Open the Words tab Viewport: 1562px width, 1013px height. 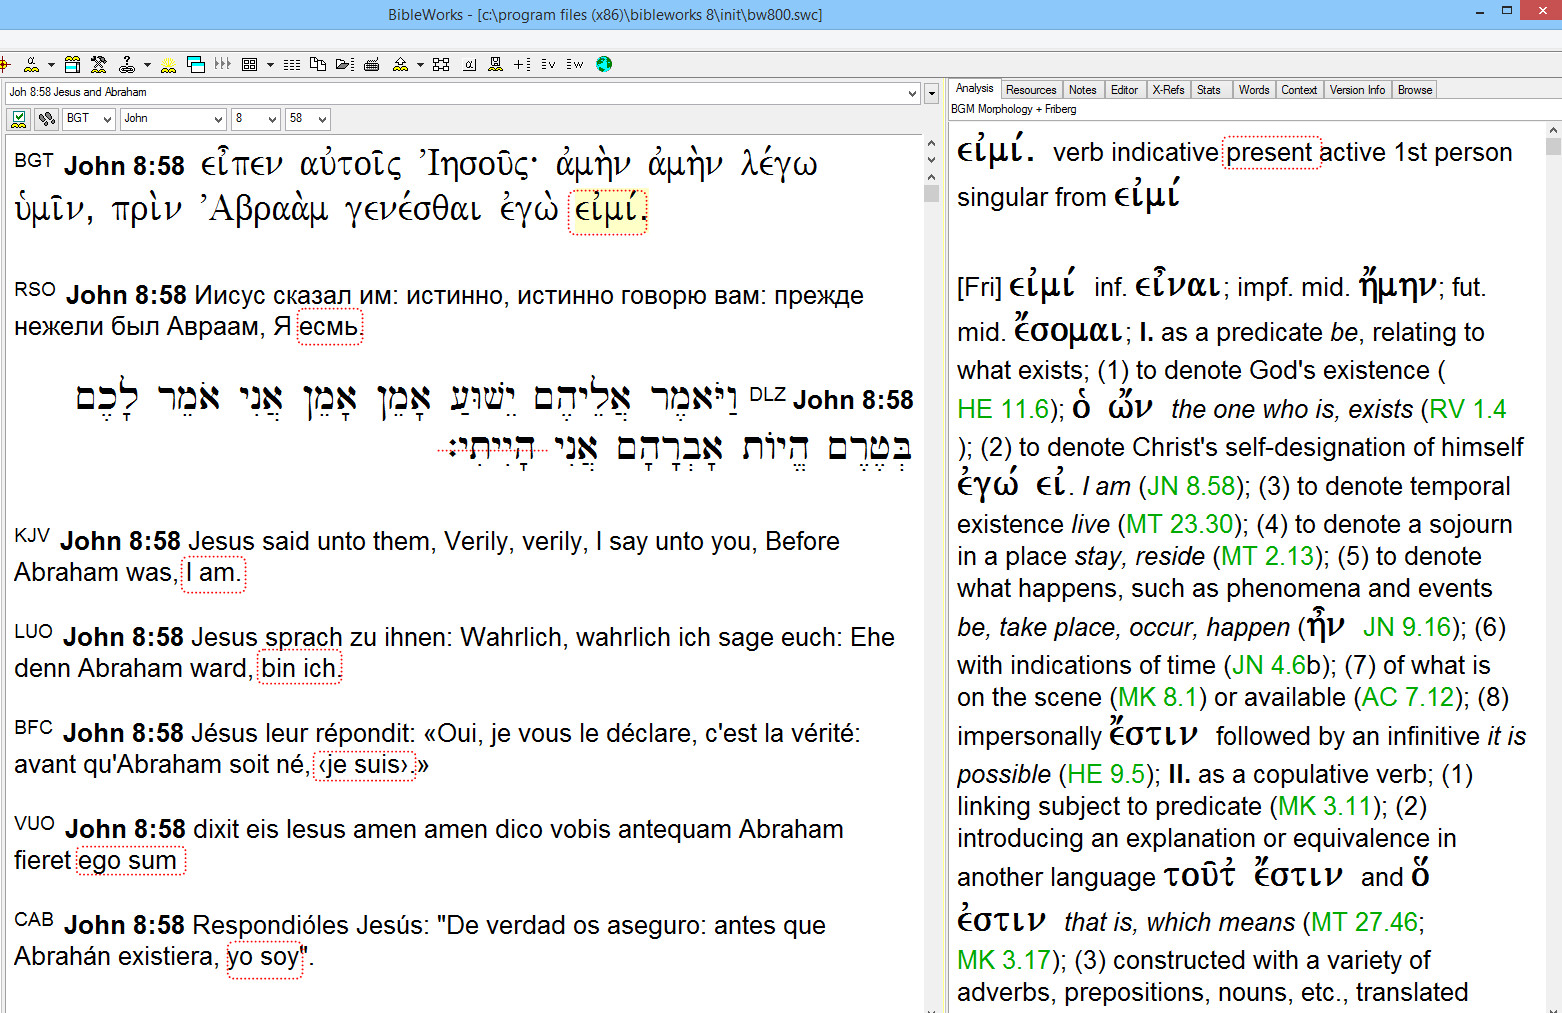pos(1254,90)
